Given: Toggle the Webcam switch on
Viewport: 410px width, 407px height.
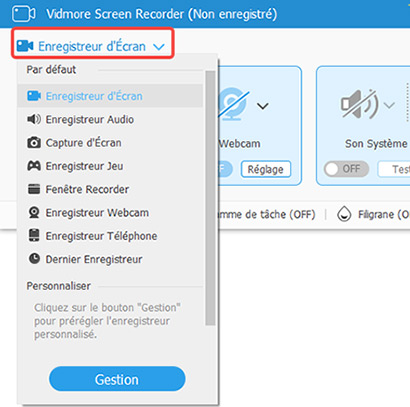Looking at the screenshot, I should pos(225,169).
